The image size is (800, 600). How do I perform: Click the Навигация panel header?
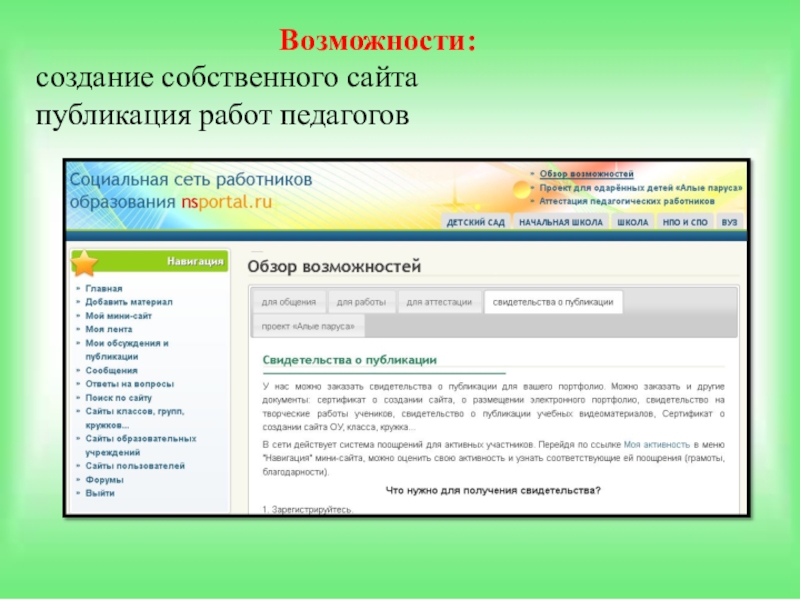[x=149, y=261]
